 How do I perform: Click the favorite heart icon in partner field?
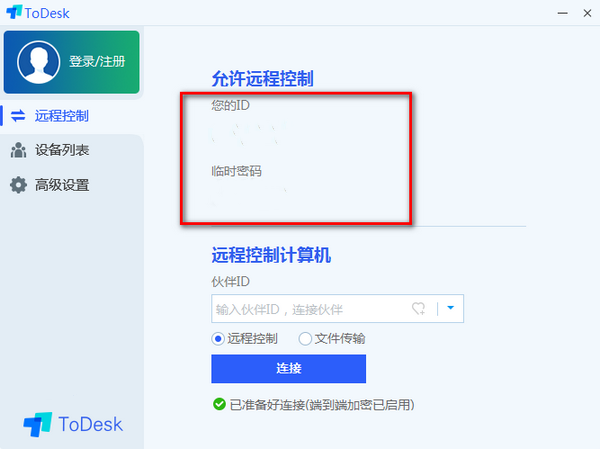(419, 309)
